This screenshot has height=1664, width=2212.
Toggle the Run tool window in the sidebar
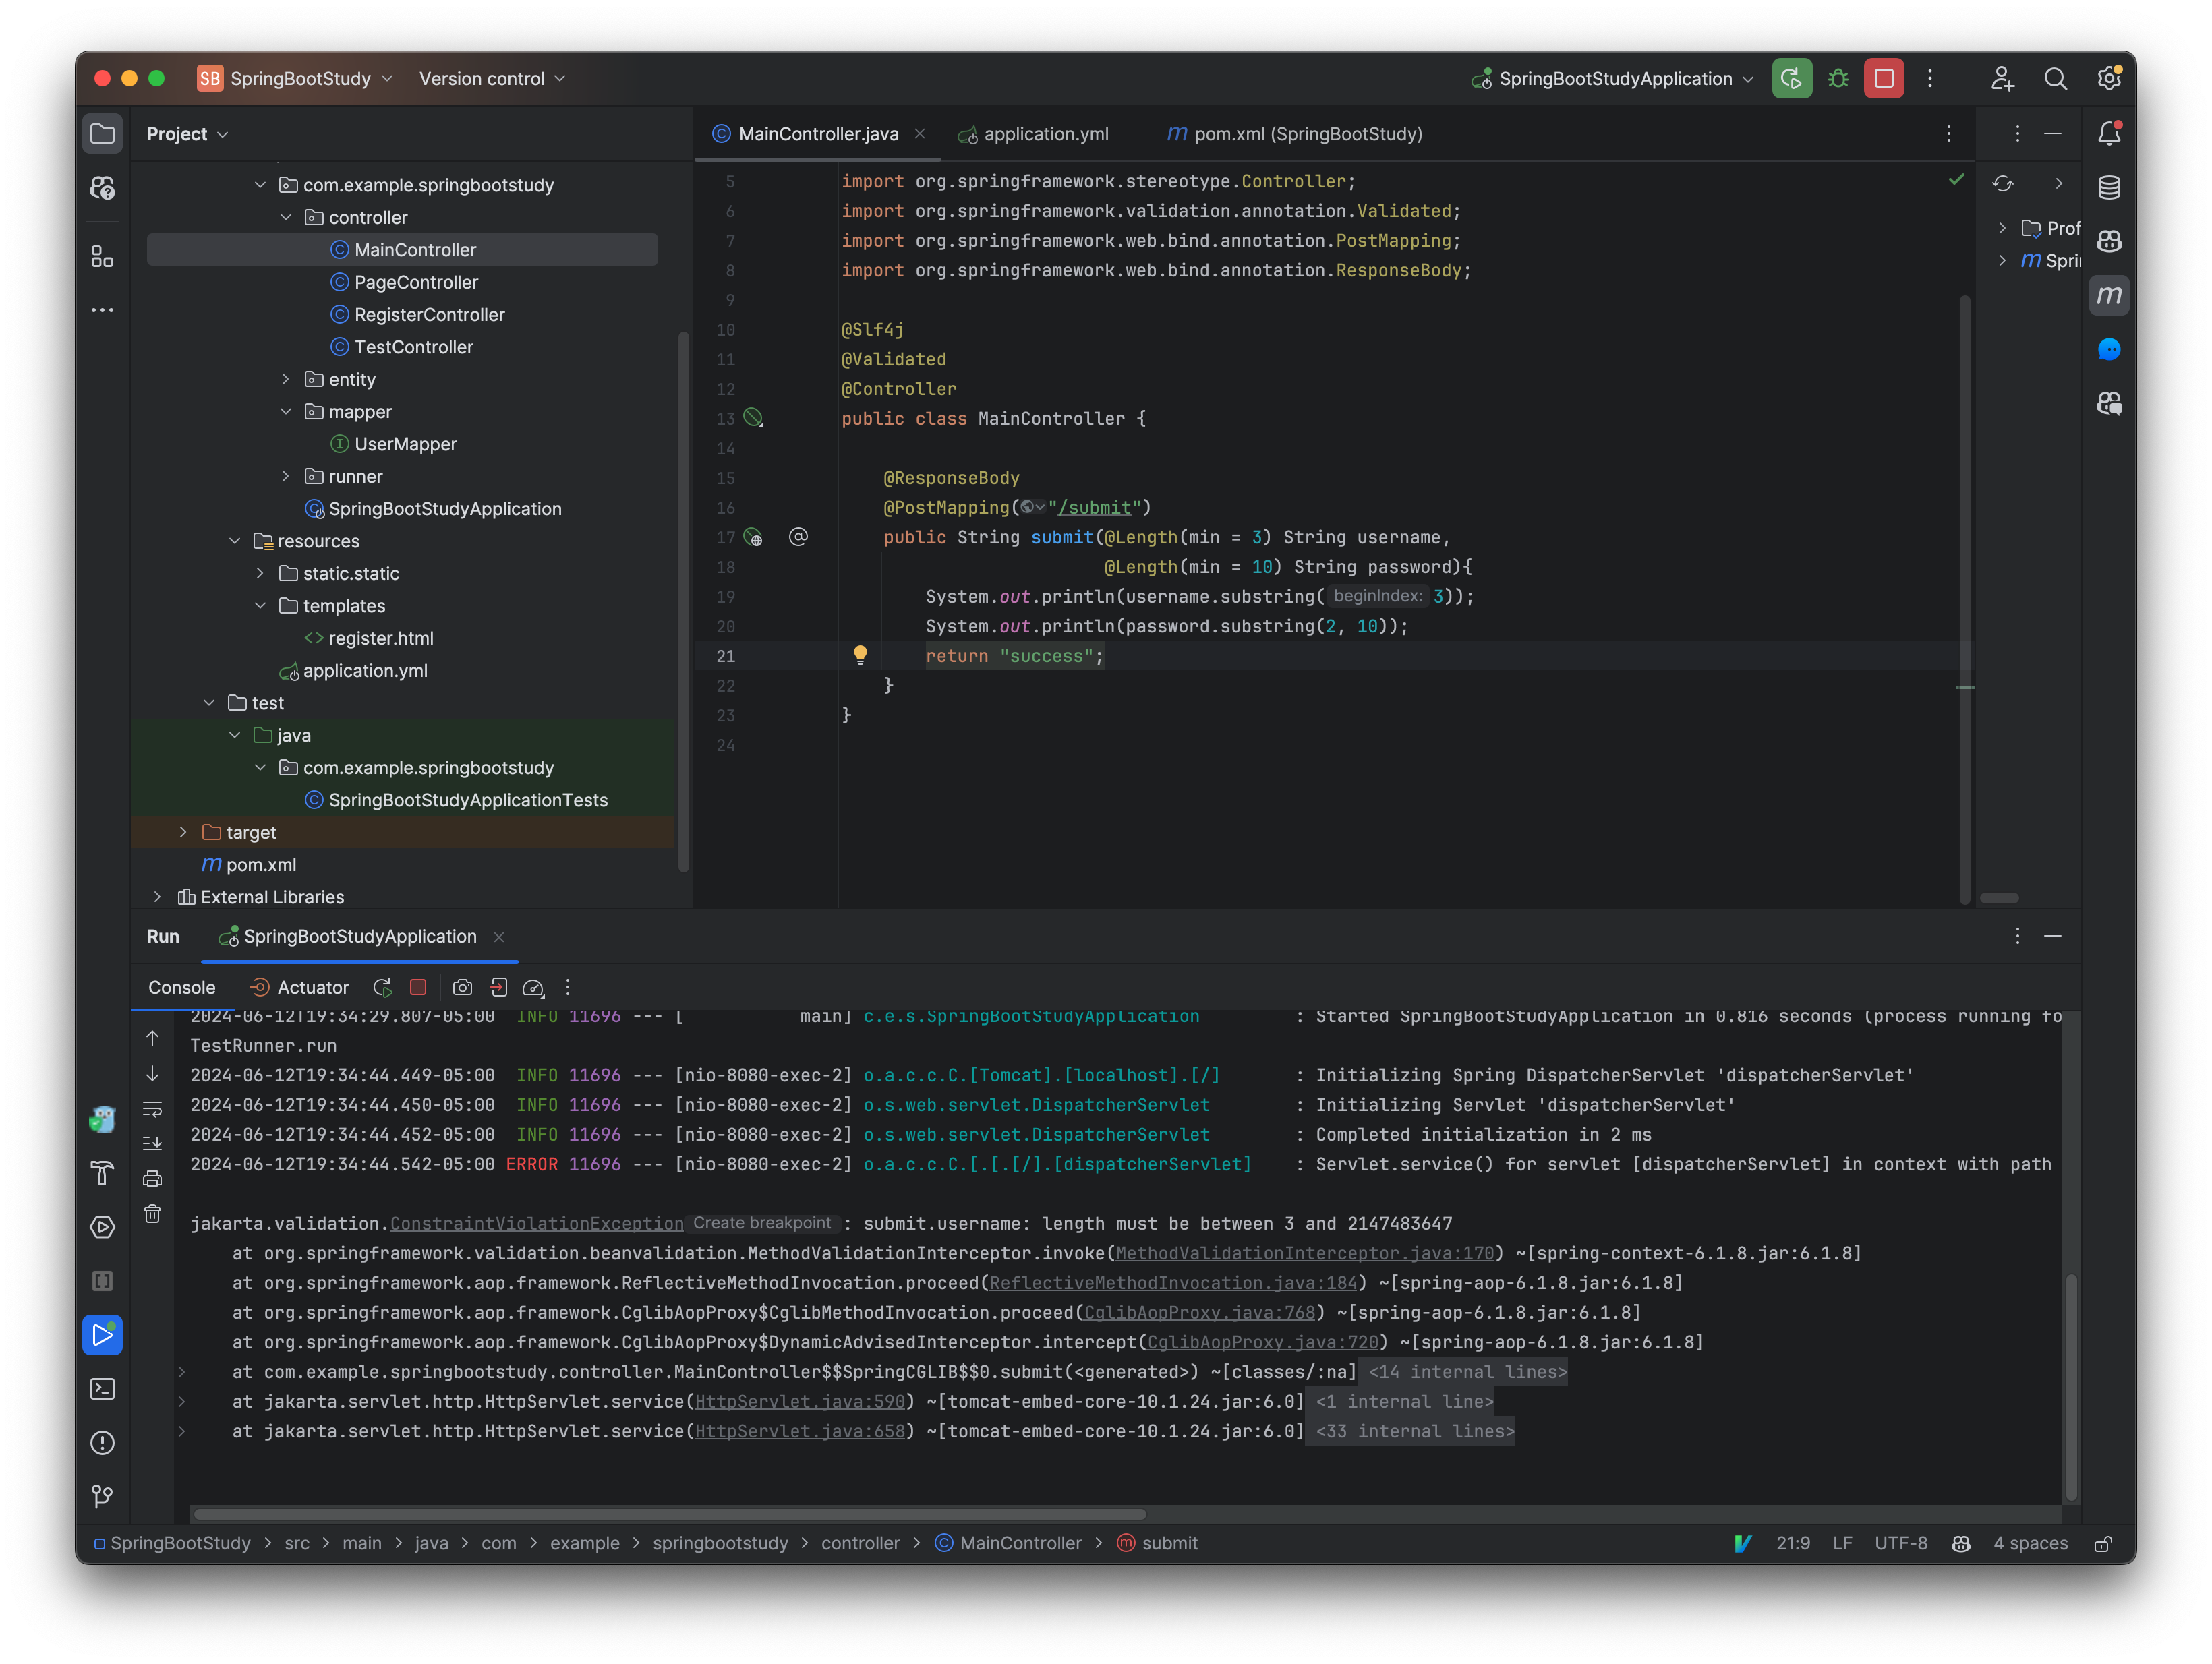102,1334
